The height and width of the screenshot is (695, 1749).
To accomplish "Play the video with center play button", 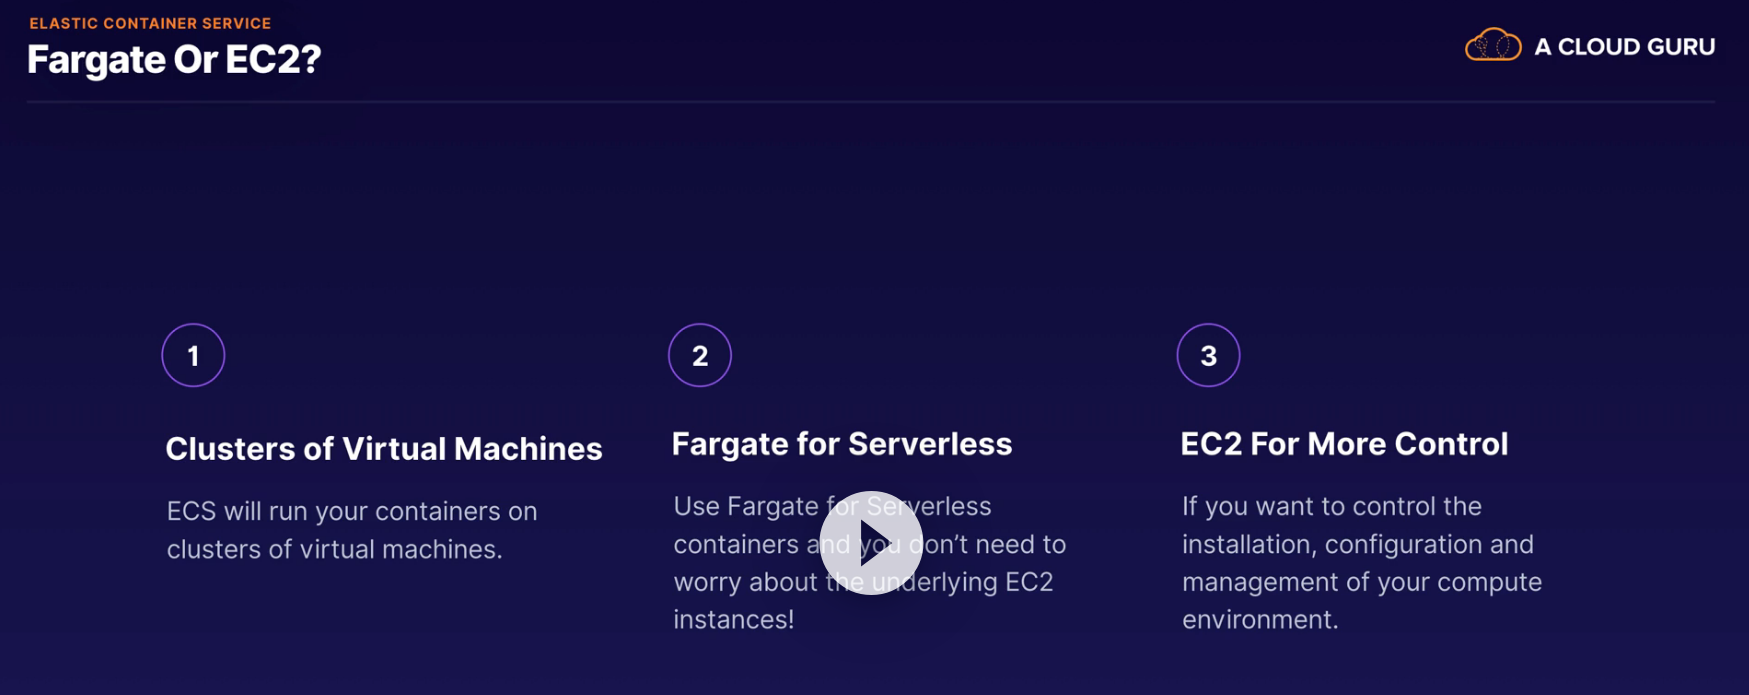I will [x=871, y=543].
